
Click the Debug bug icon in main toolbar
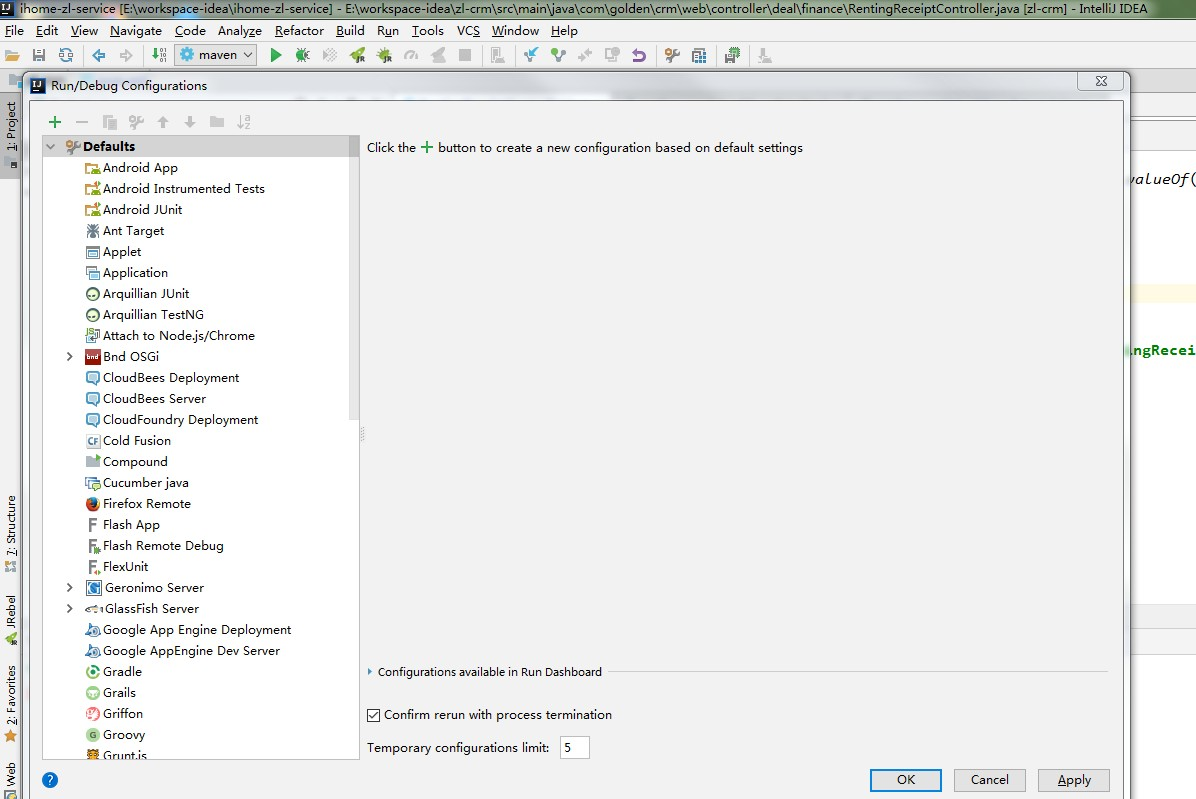303,55
